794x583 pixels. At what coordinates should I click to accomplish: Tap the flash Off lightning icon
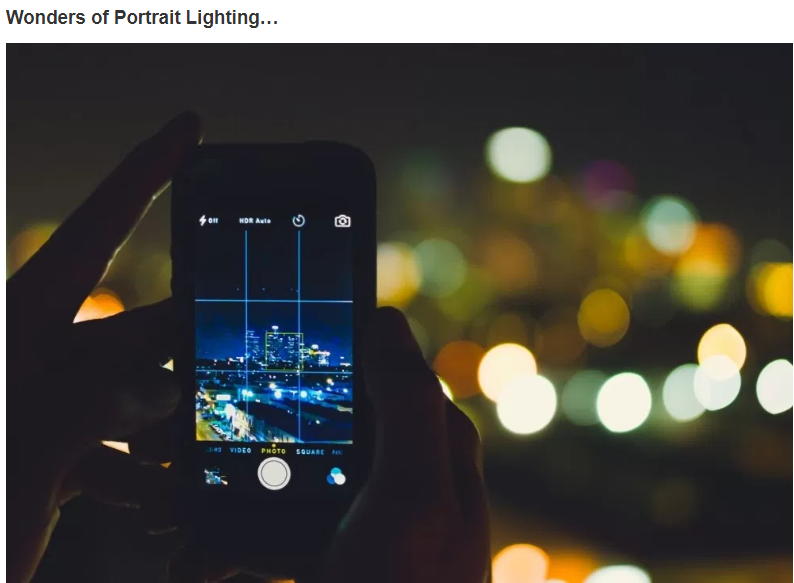208,220
